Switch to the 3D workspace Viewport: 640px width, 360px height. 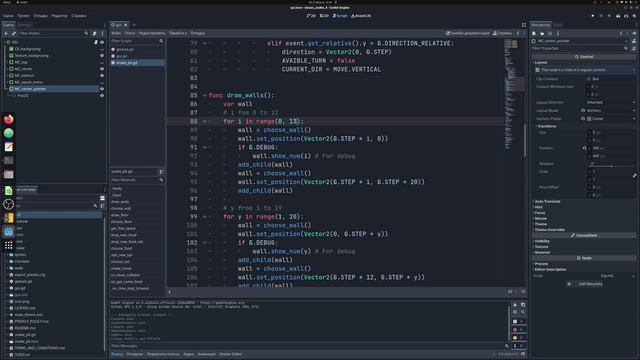click(x=324, y=16)
